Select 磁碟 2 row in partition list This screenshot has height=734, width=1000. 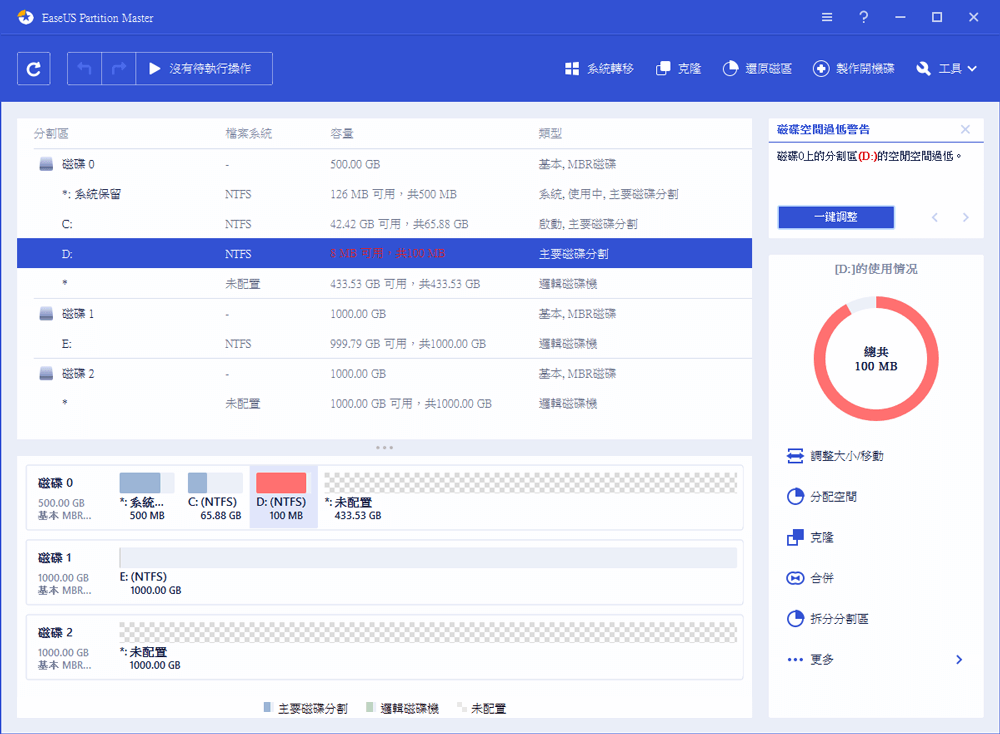click(x=384, y=373)
